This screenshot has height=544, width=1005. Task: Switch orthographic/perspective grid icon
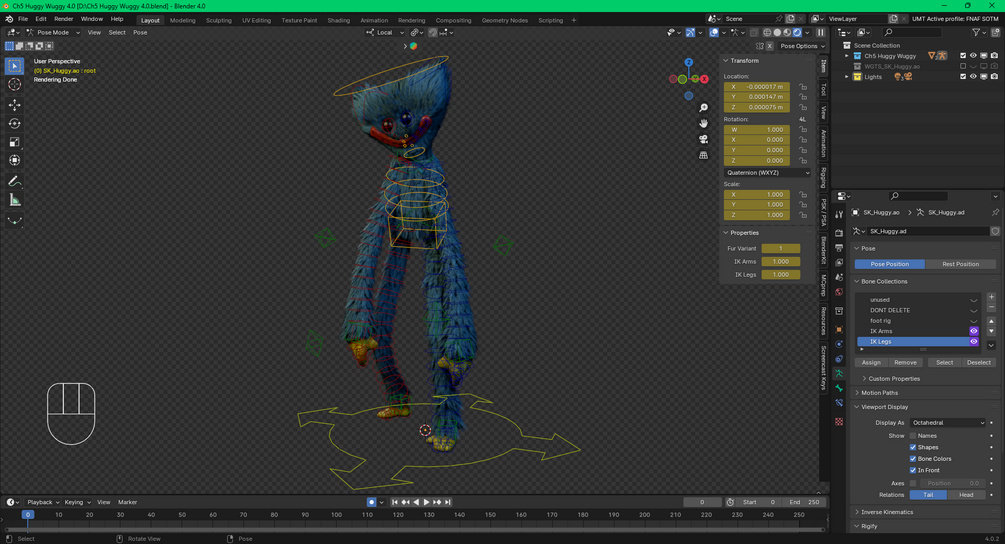[x=703, y=155]
